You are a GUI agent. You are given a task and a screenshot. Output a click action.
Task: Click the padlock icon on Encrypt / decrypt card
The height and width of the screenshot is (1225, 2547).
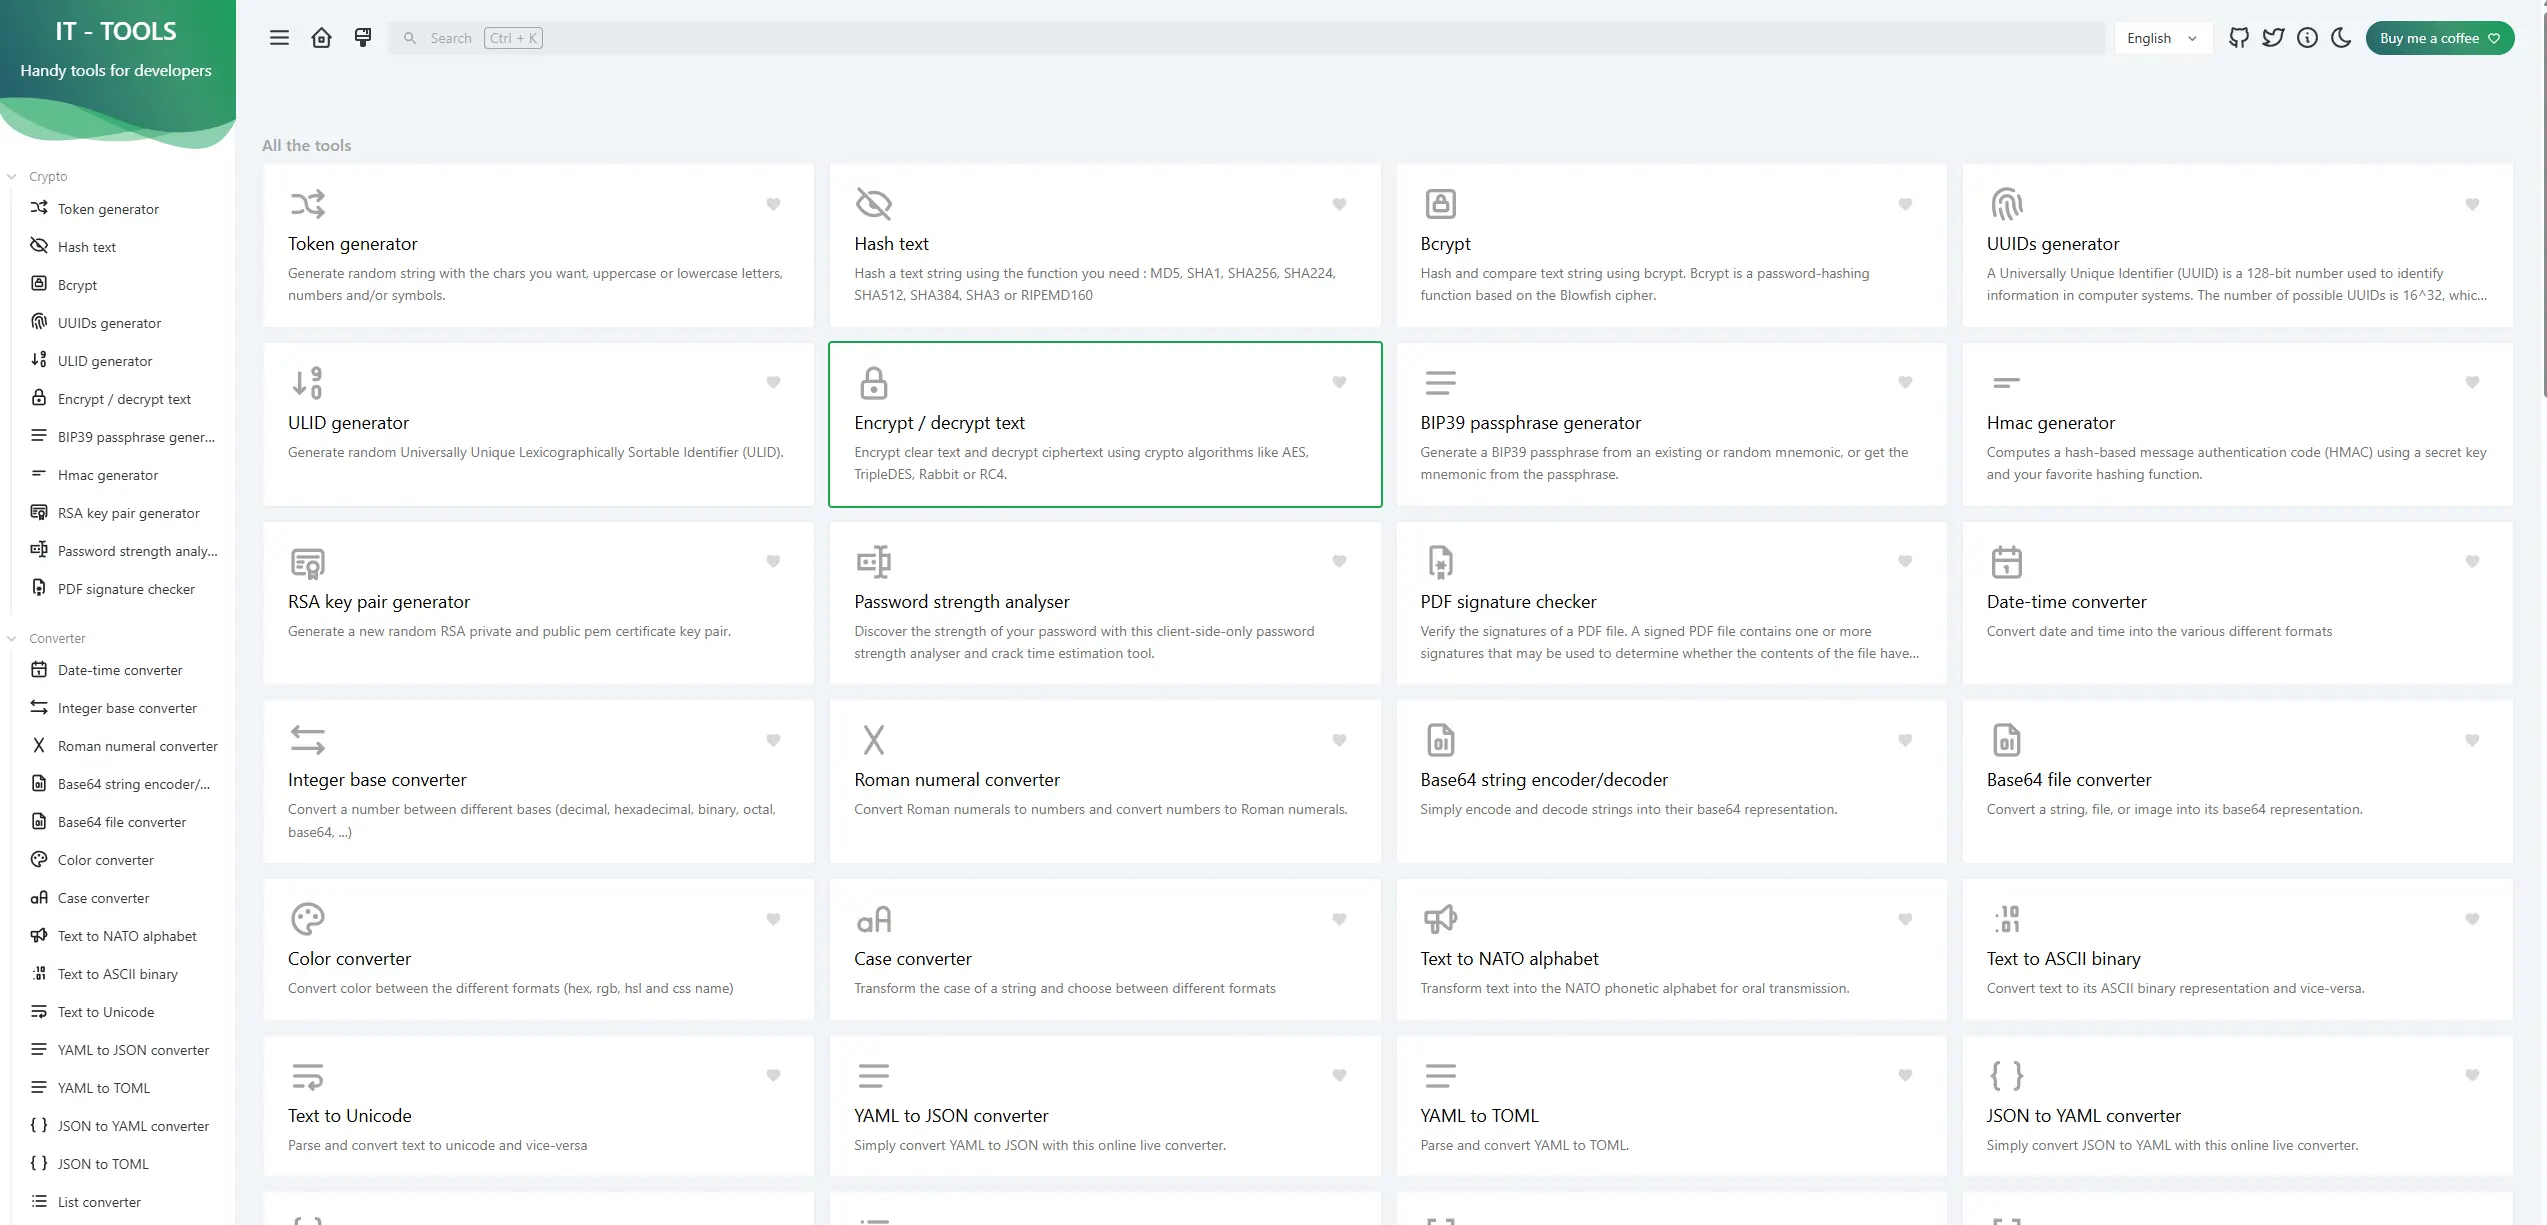(x=873, y=382)
